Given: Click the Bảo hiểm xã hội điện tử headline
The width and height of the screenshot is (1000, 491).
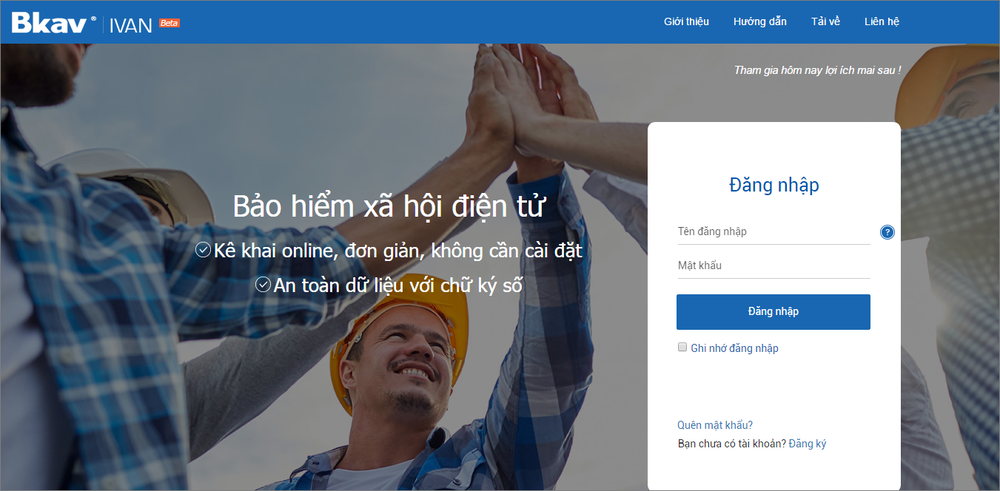Looking at the screenshot, I should pos(388,206).
